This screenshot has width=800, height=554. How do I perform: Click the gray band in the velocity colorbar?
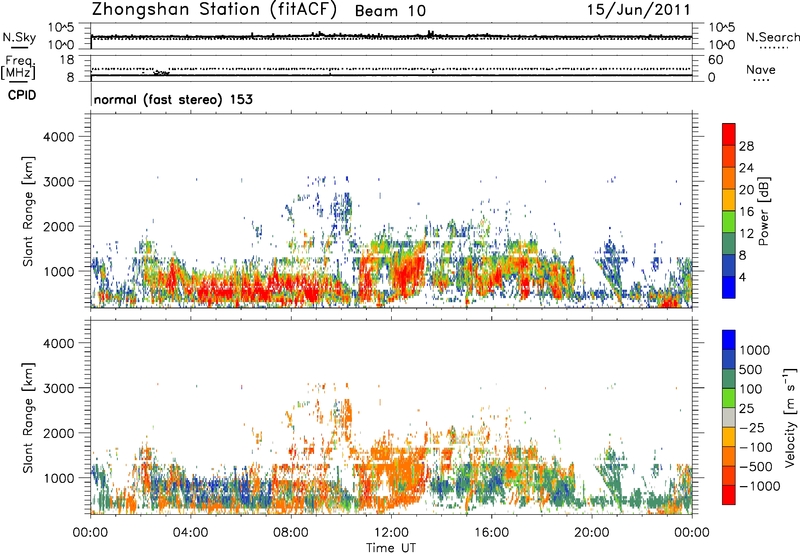[729, 417]
